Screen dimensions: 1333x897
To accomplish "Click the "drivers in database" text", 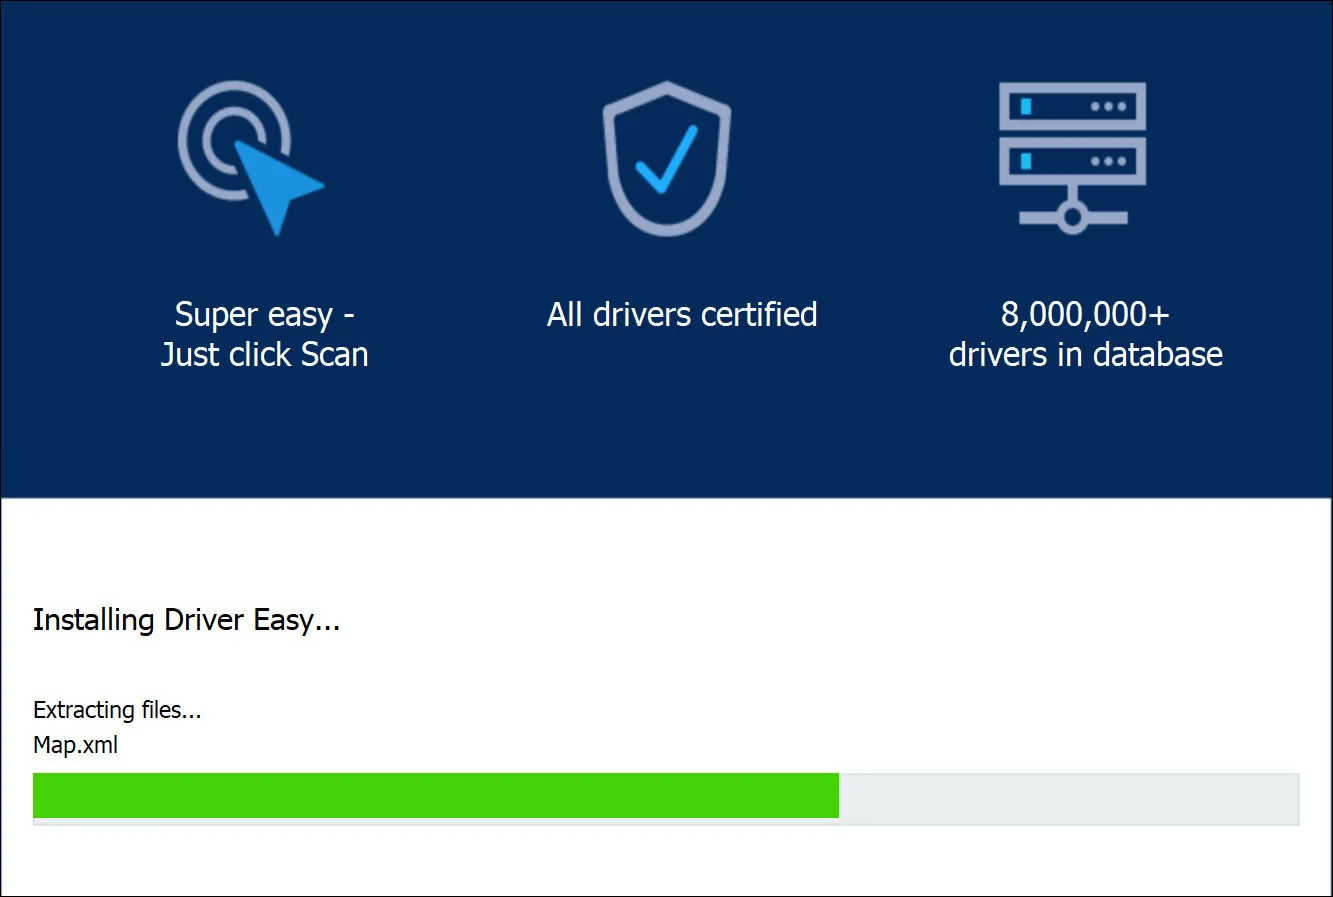I will pyautogui.click(x=1085, y=355).
